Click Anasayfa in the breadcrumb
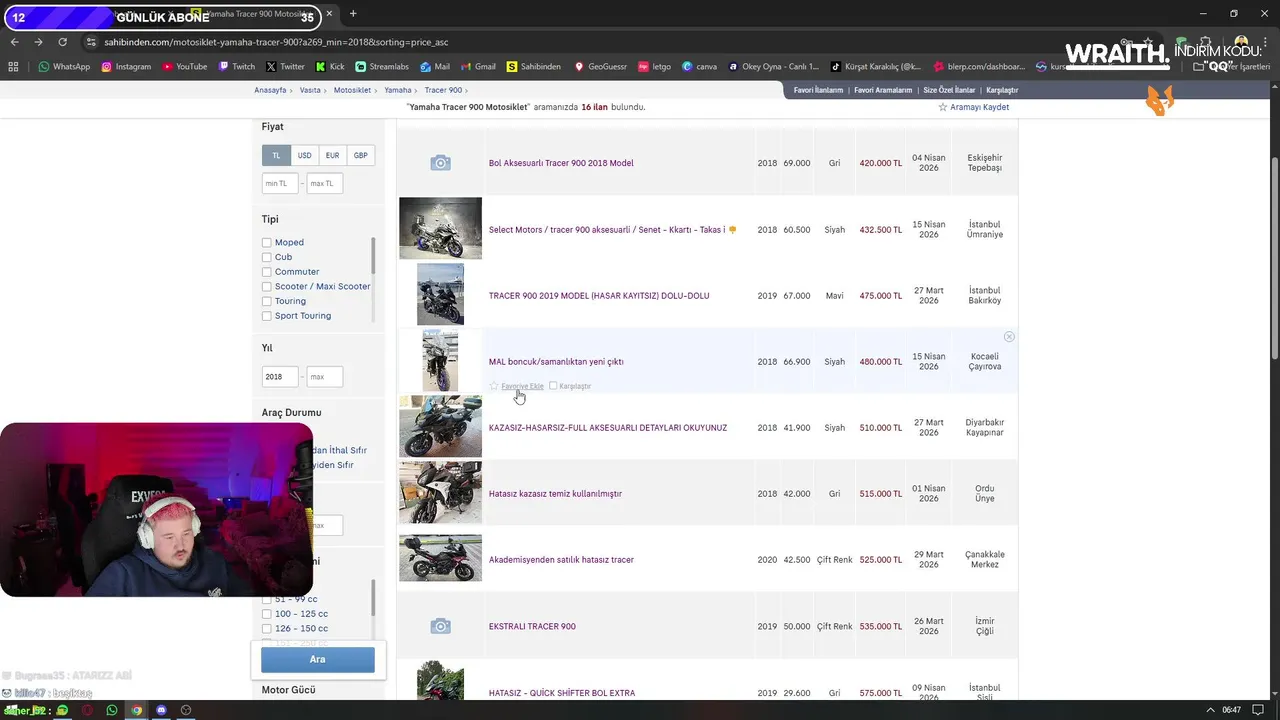1280x720 pixels. (270, 90)
